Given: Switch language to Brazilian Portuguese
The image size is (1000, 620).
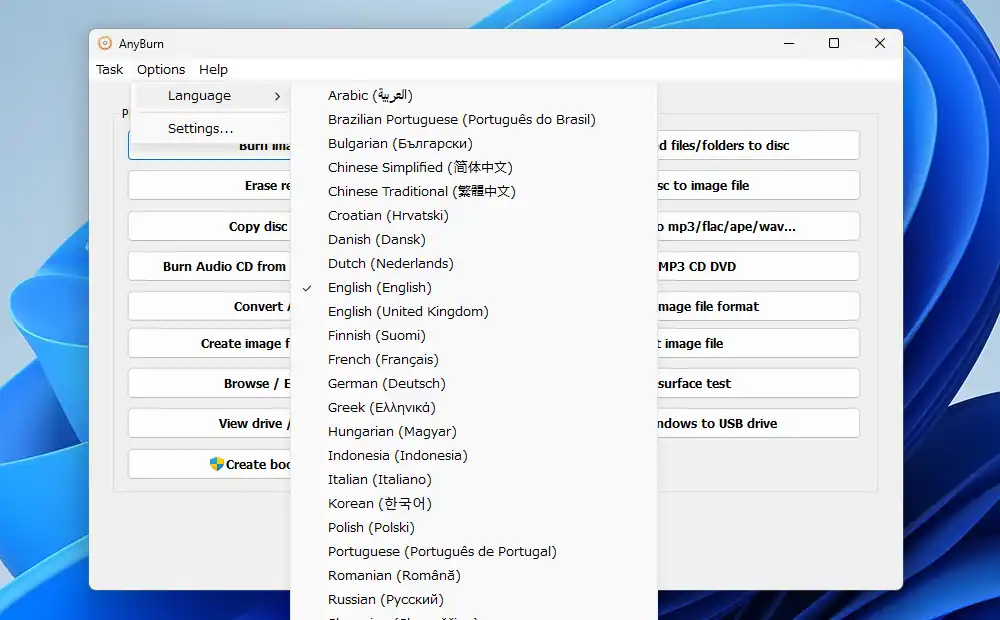Looking at the screenshot, I should pos(461,120).
